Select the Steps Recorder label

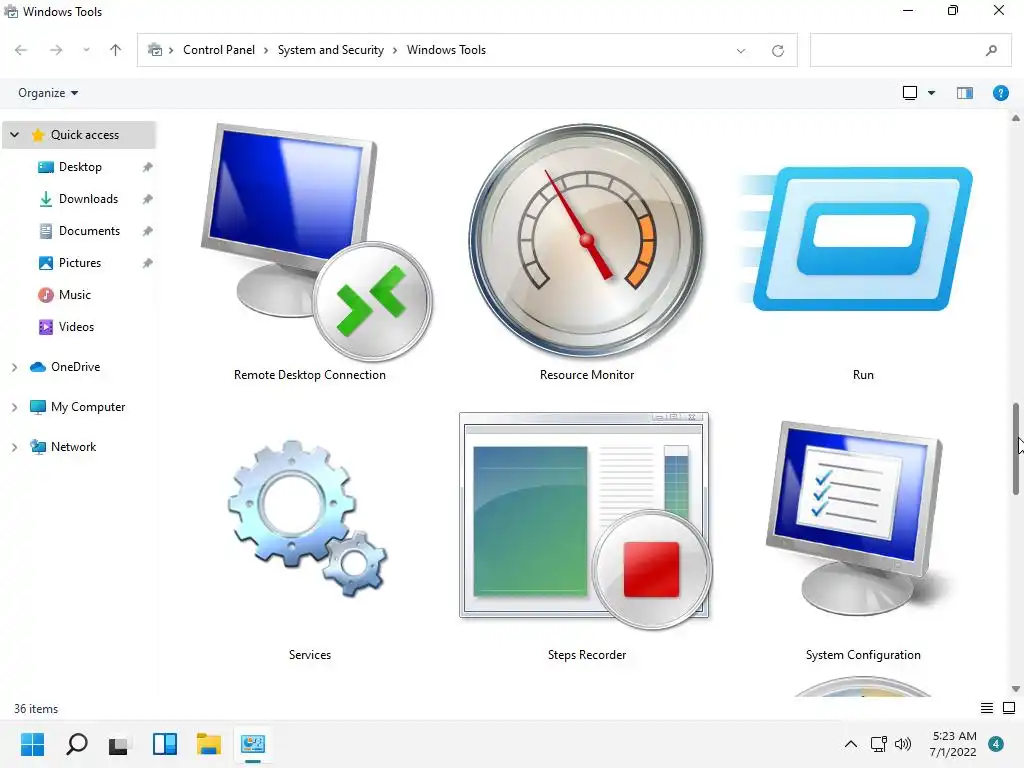click(586, 655)
